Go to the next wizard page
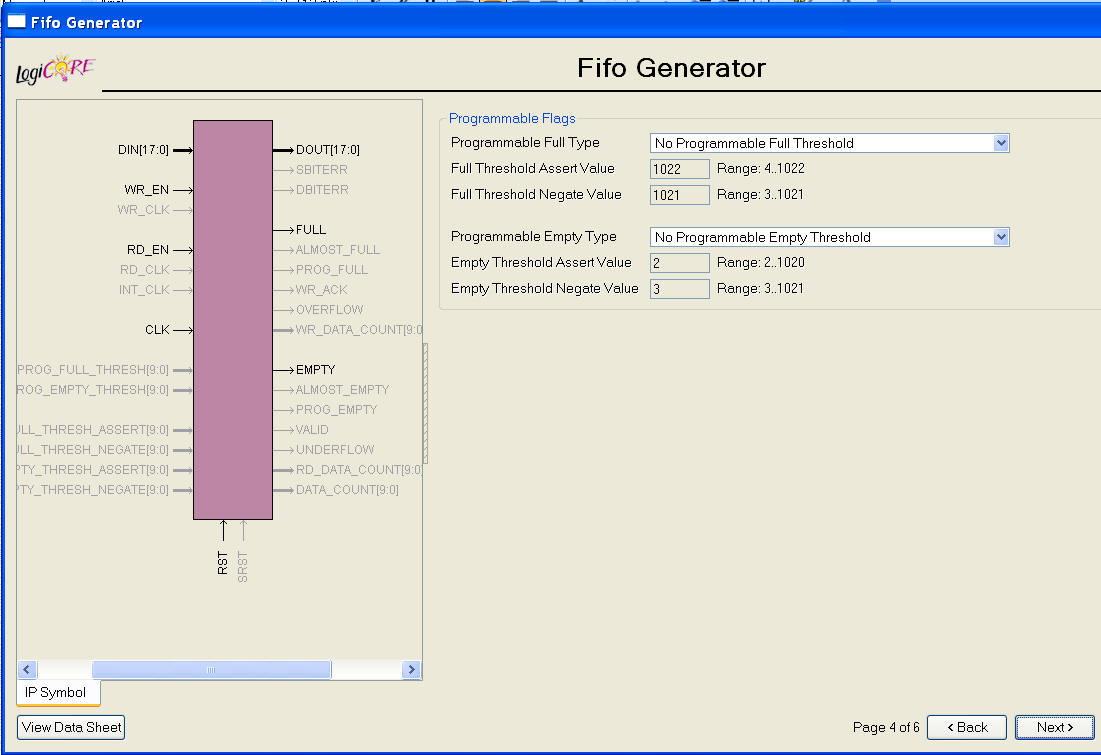This screenshot has height=755, width=1101. (1054, 728)
